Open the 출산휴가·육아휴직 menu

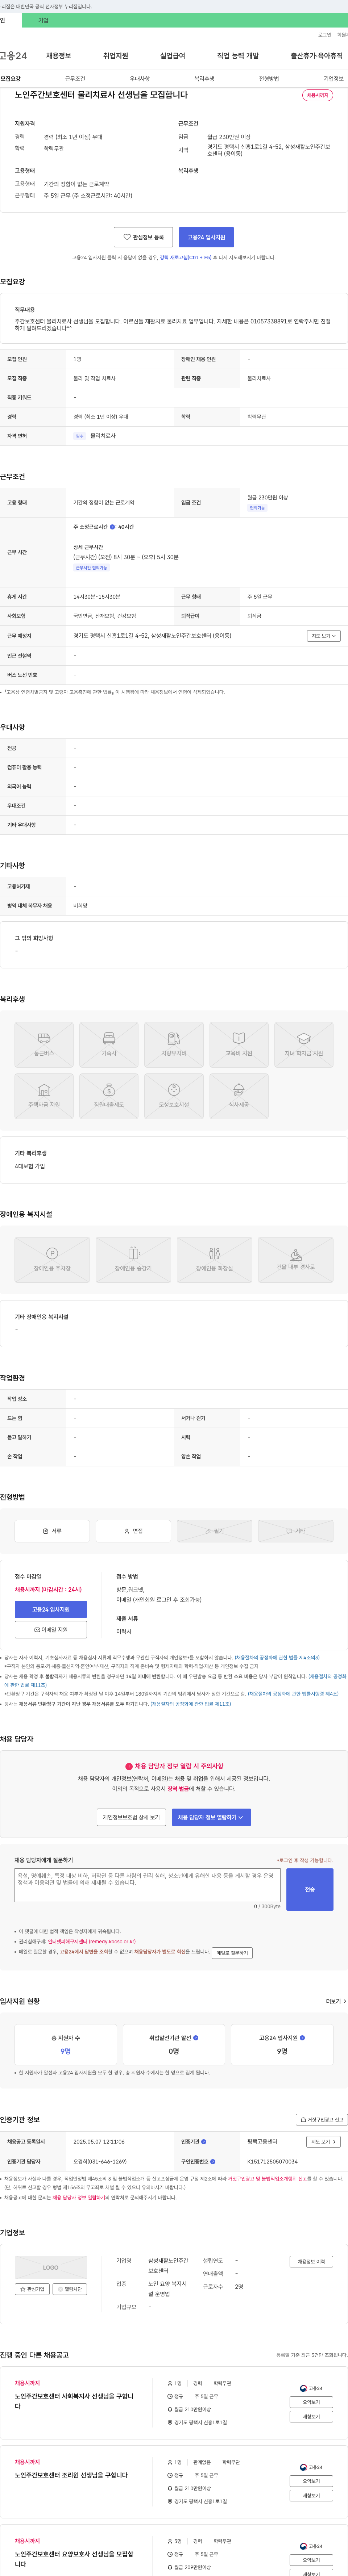tap(316, 56)
